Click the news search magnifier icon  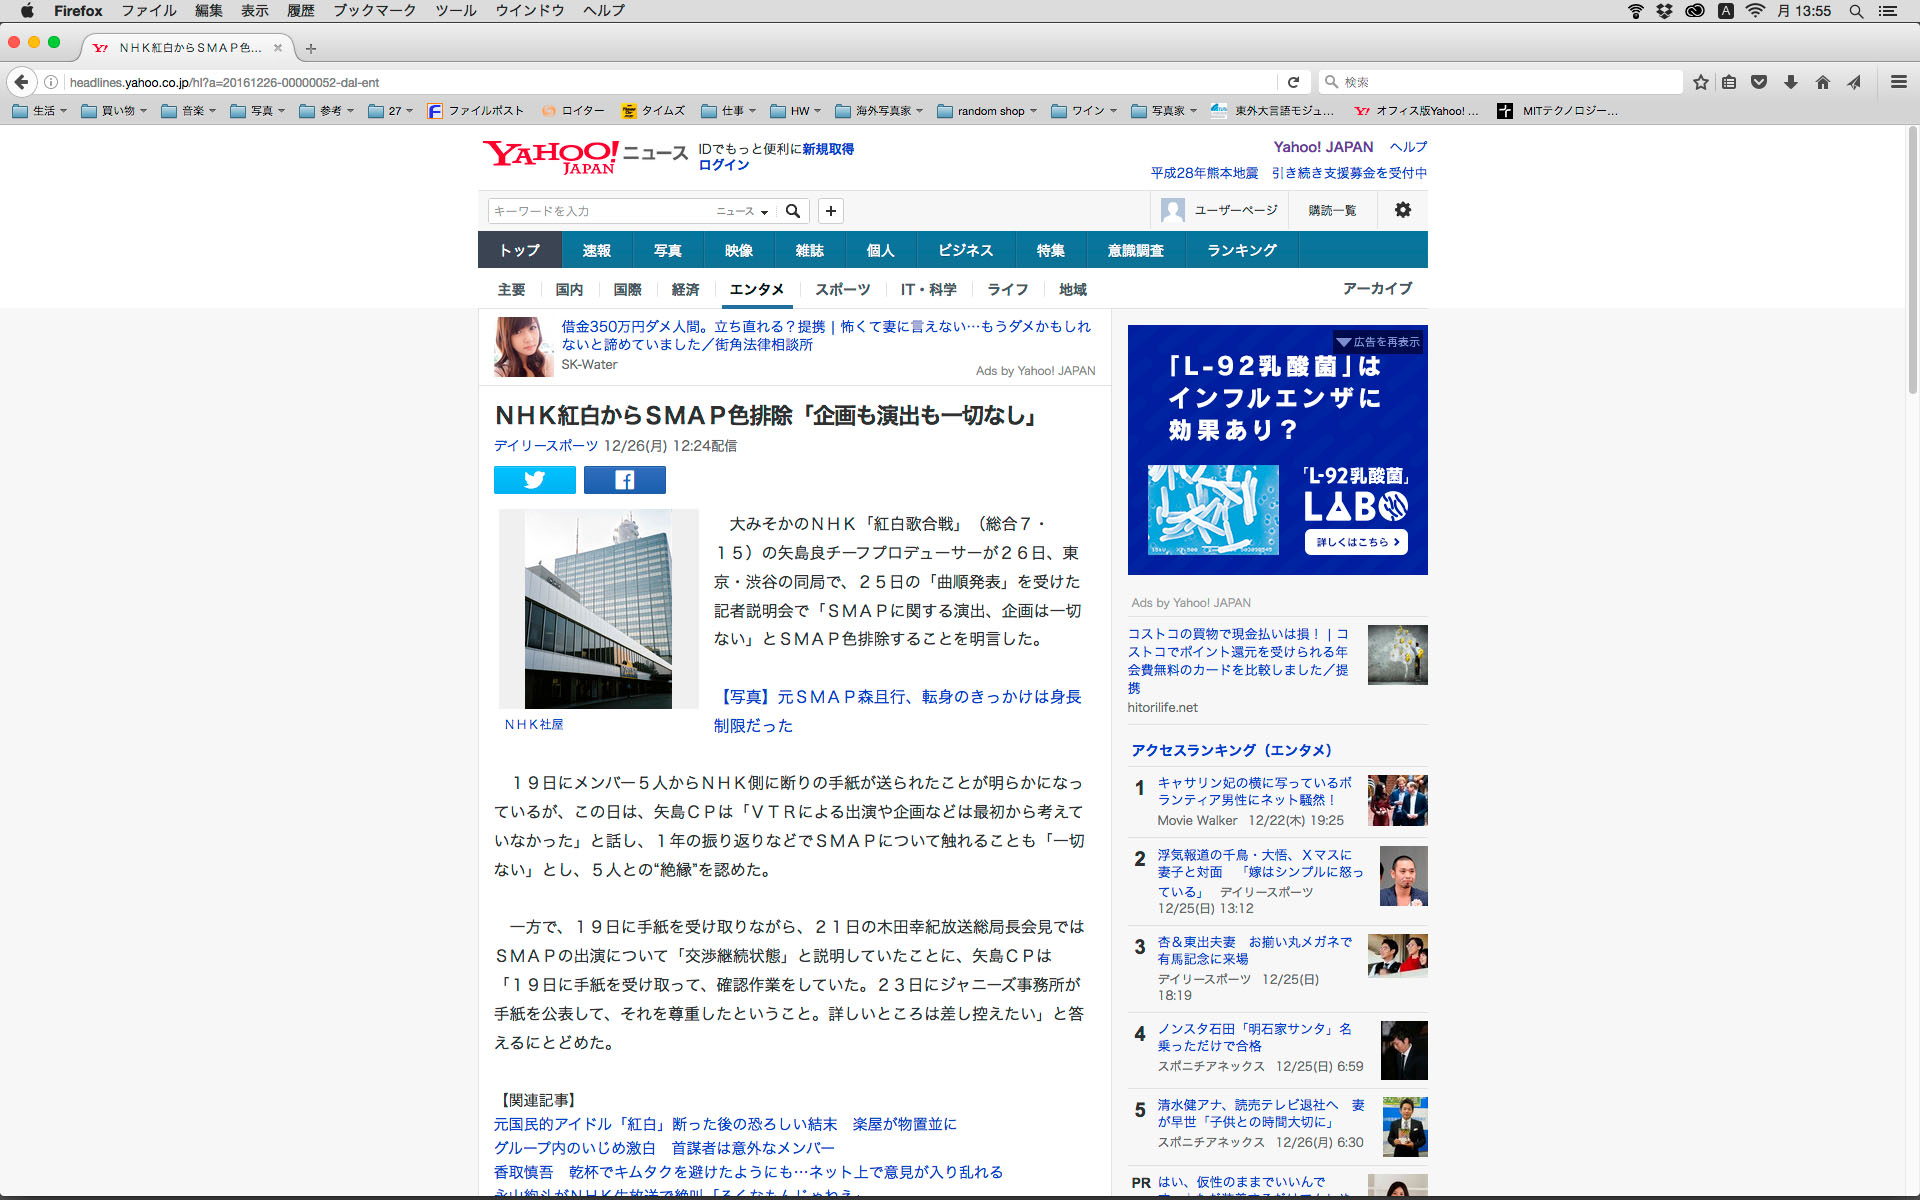[x=793, y=211]
